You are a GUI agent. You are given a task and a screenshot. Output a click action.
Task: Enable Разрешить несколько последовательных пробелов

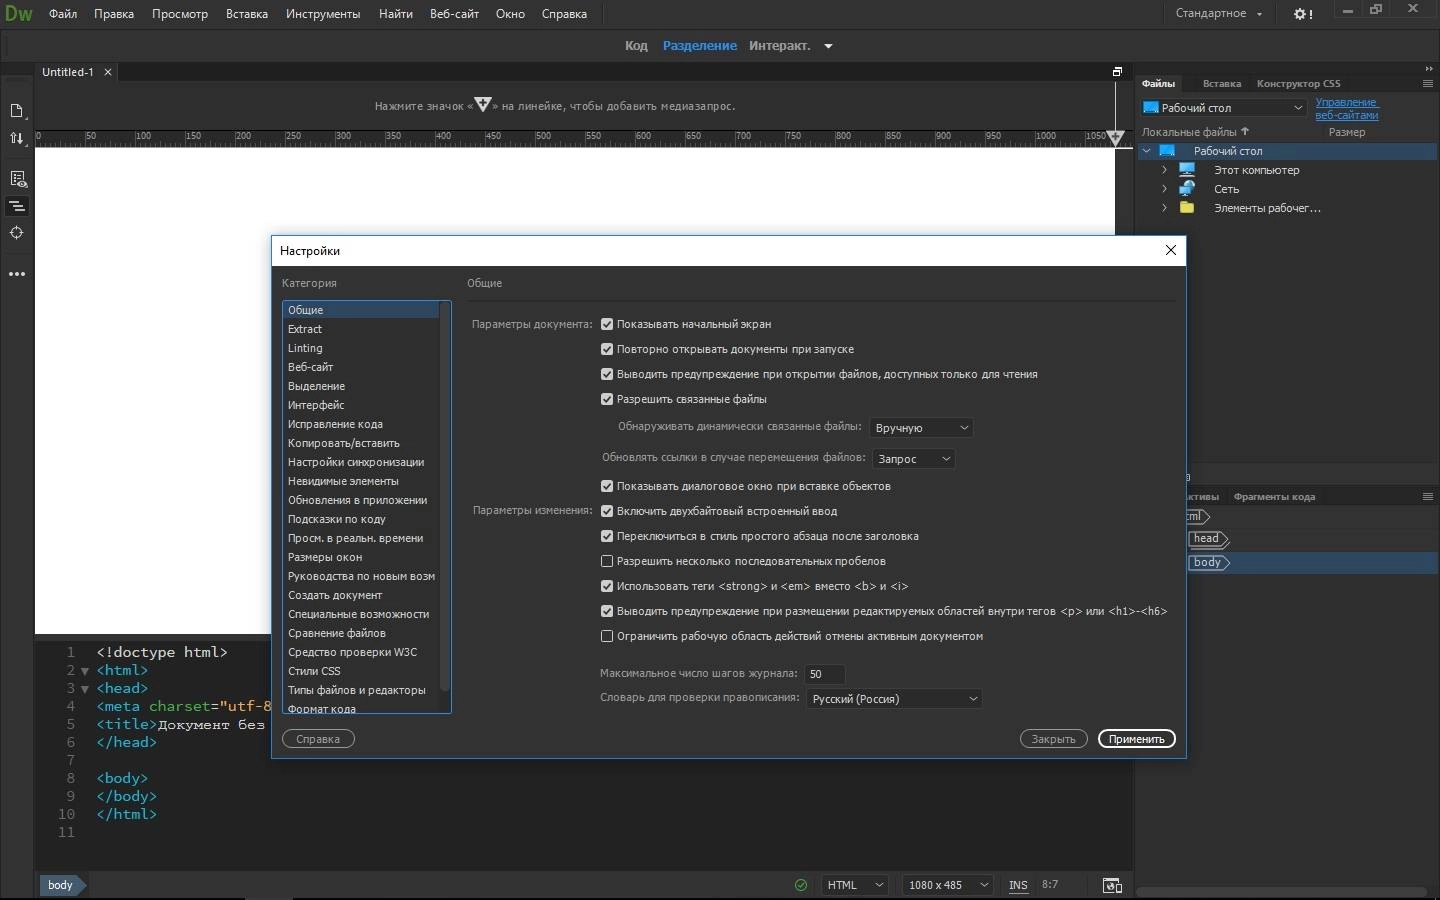coord(607,561)
